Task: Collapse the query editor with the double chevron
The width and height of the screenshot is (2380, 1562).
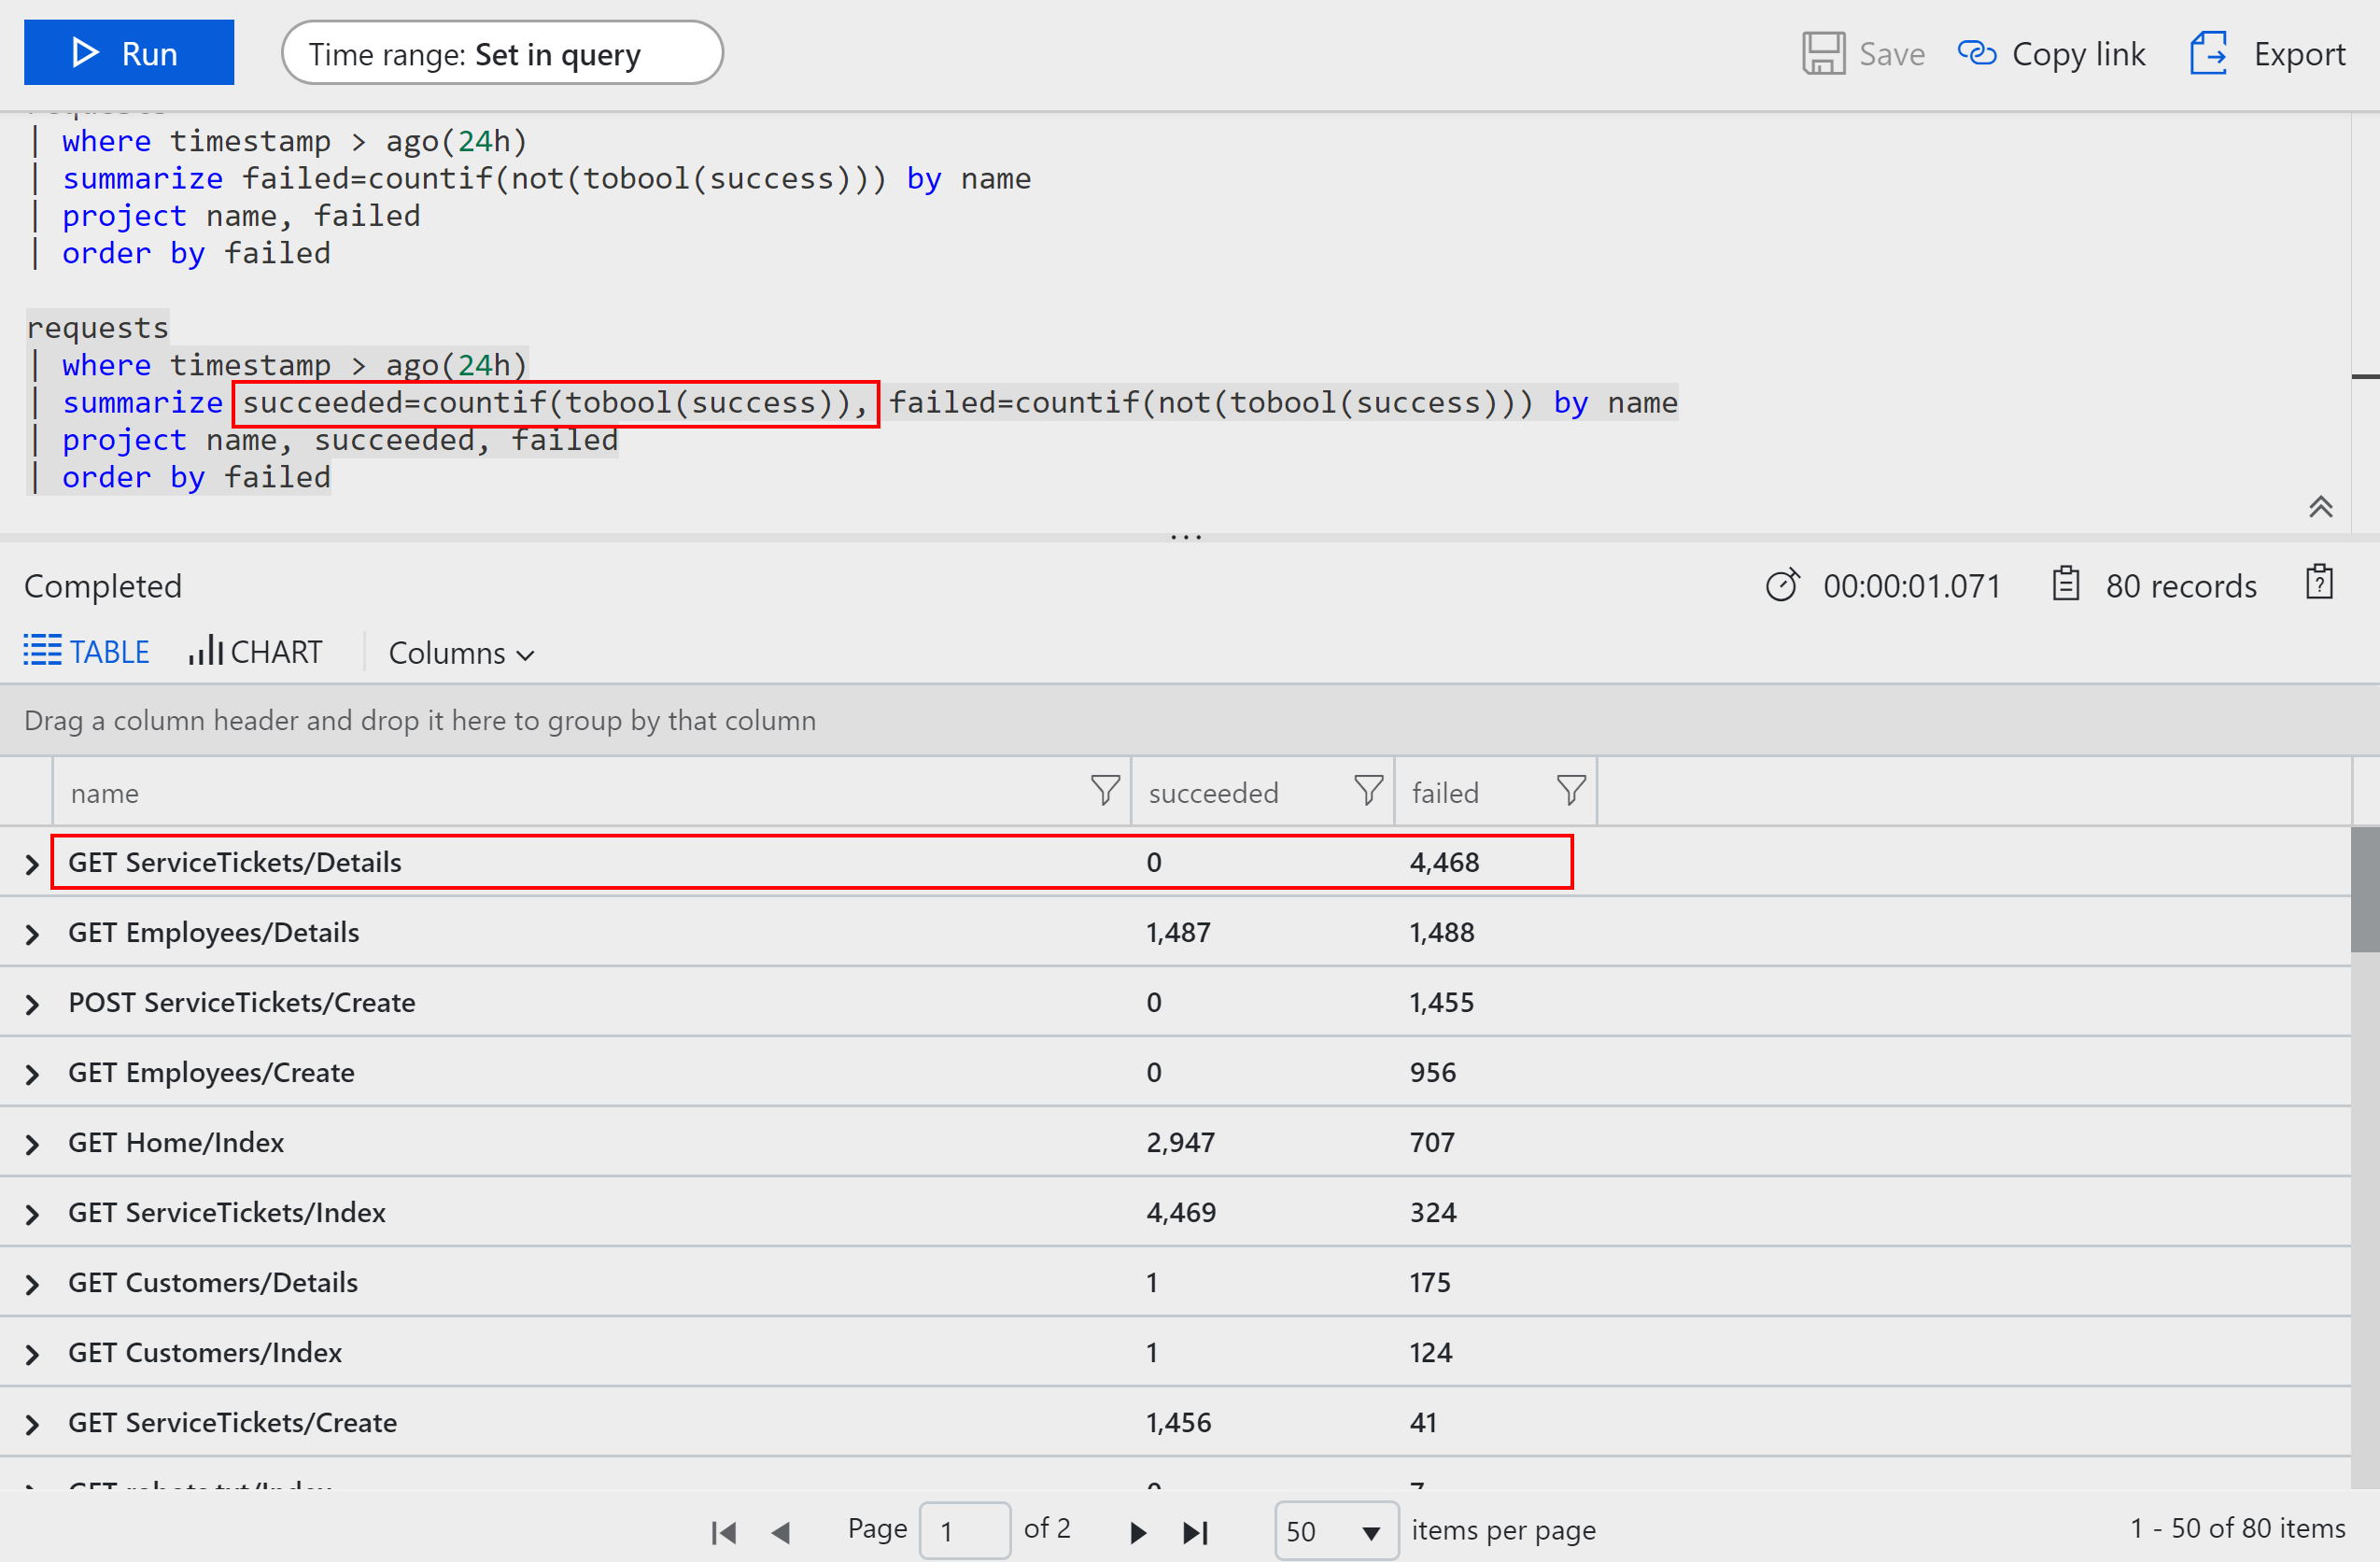Action: 2321,507
